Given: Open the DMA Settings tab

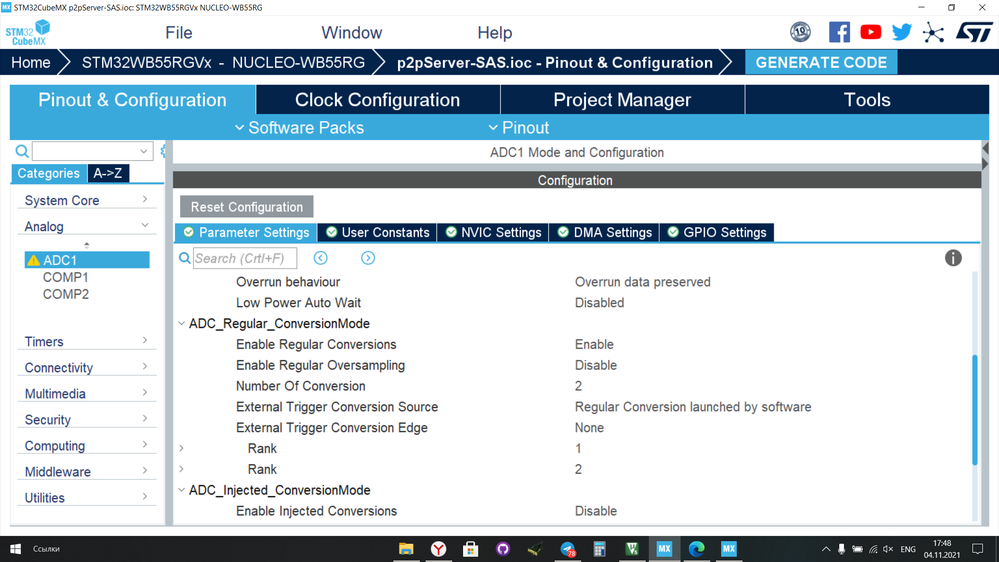Looking at the screenshot, I should 605,233.
